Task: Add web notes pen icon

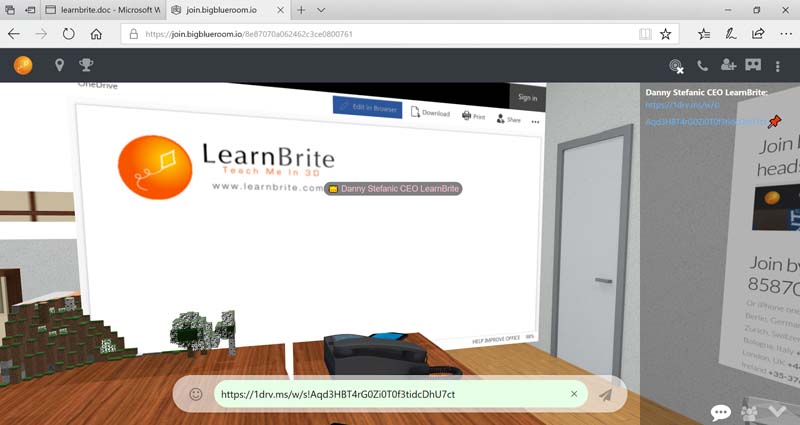Action: pos(731,34)
